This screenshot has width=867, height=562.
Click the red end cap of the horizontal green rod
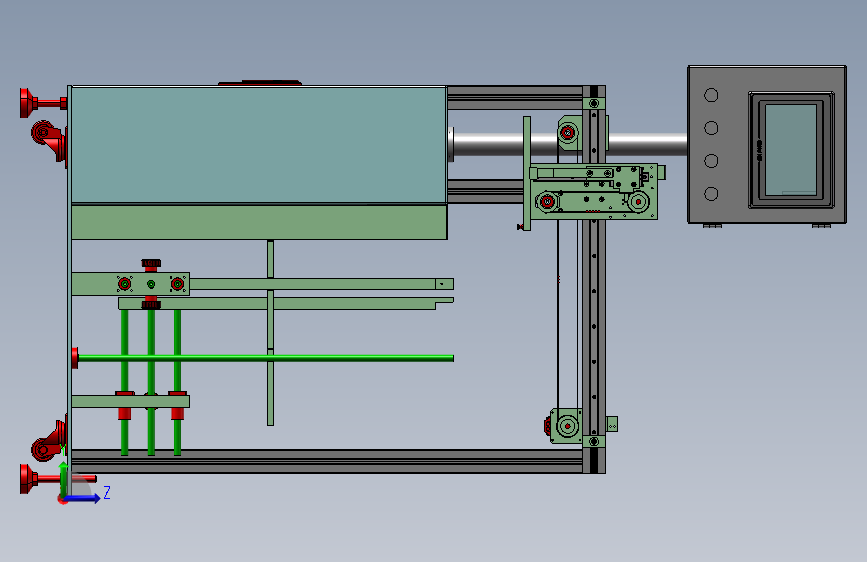(75, 358)
